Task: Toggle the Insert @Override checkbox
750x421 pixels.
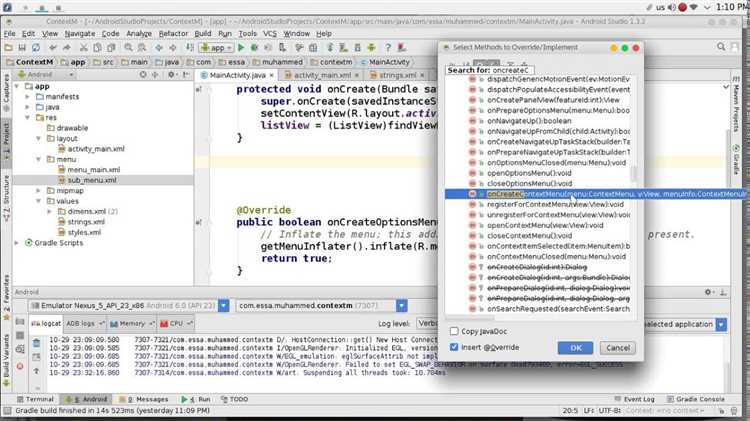Action: click(x=454, y=347)
